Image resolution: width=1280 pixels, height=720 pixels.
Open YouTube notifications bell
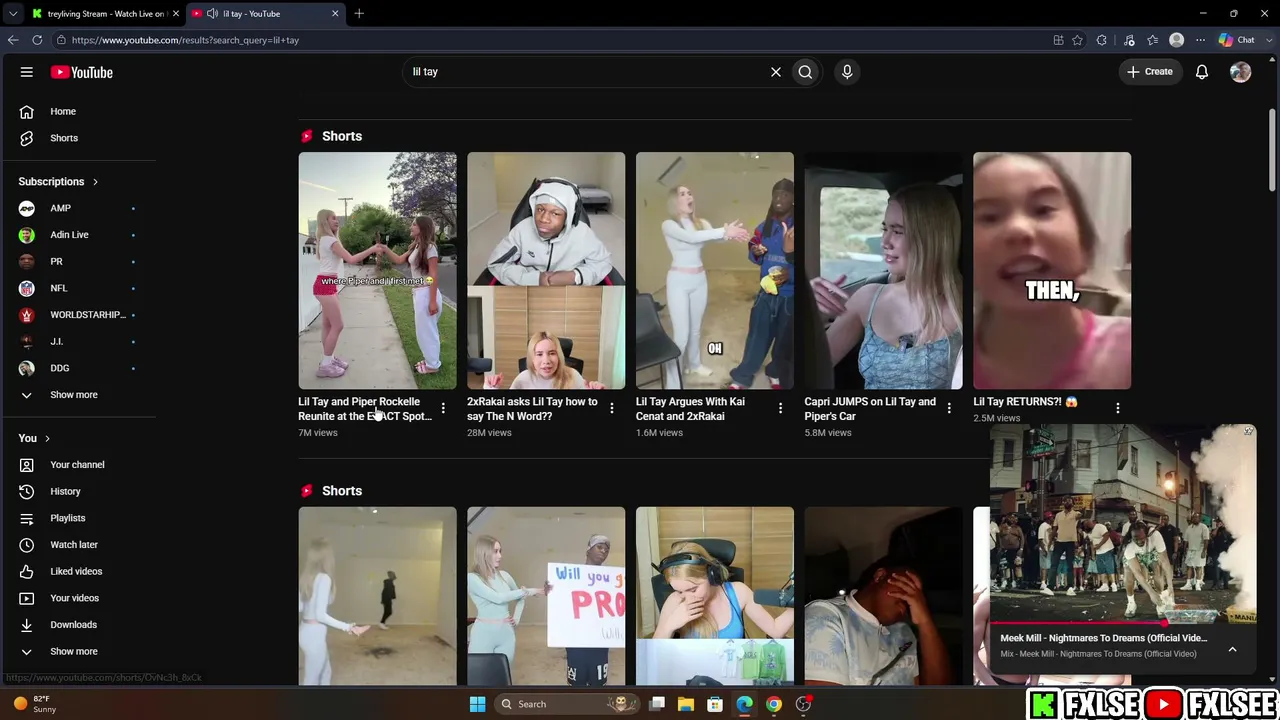click(1202, 72)
